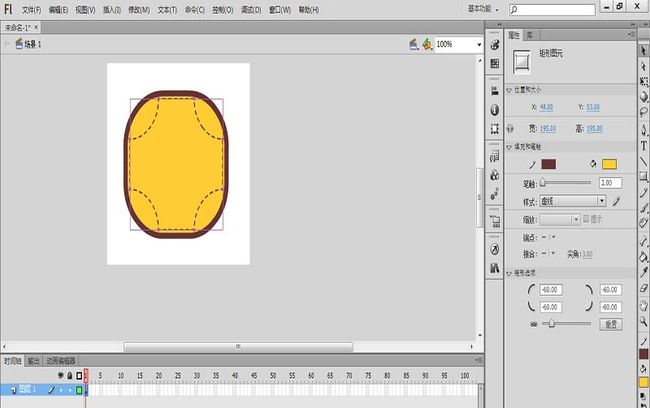Image resolution: width=650 pixels, height=408 pixels.
Task: Open the stroke cap dropdown
Action: [548, 238]
